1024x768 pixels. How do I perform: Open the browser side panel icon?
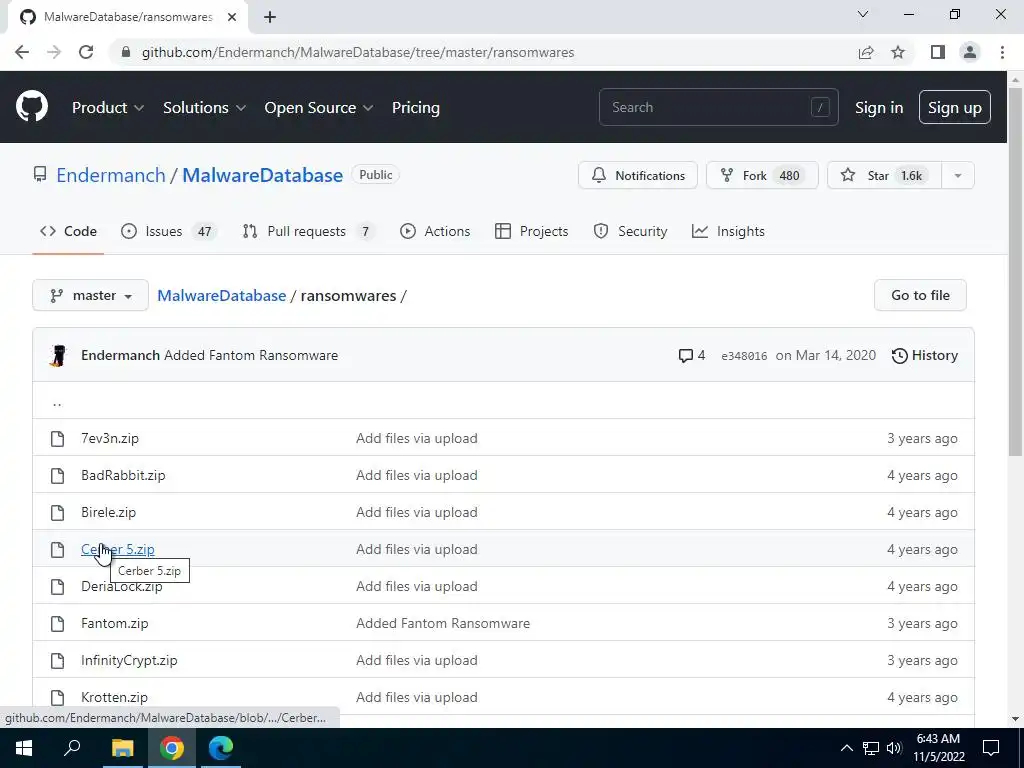coord(938,52)
